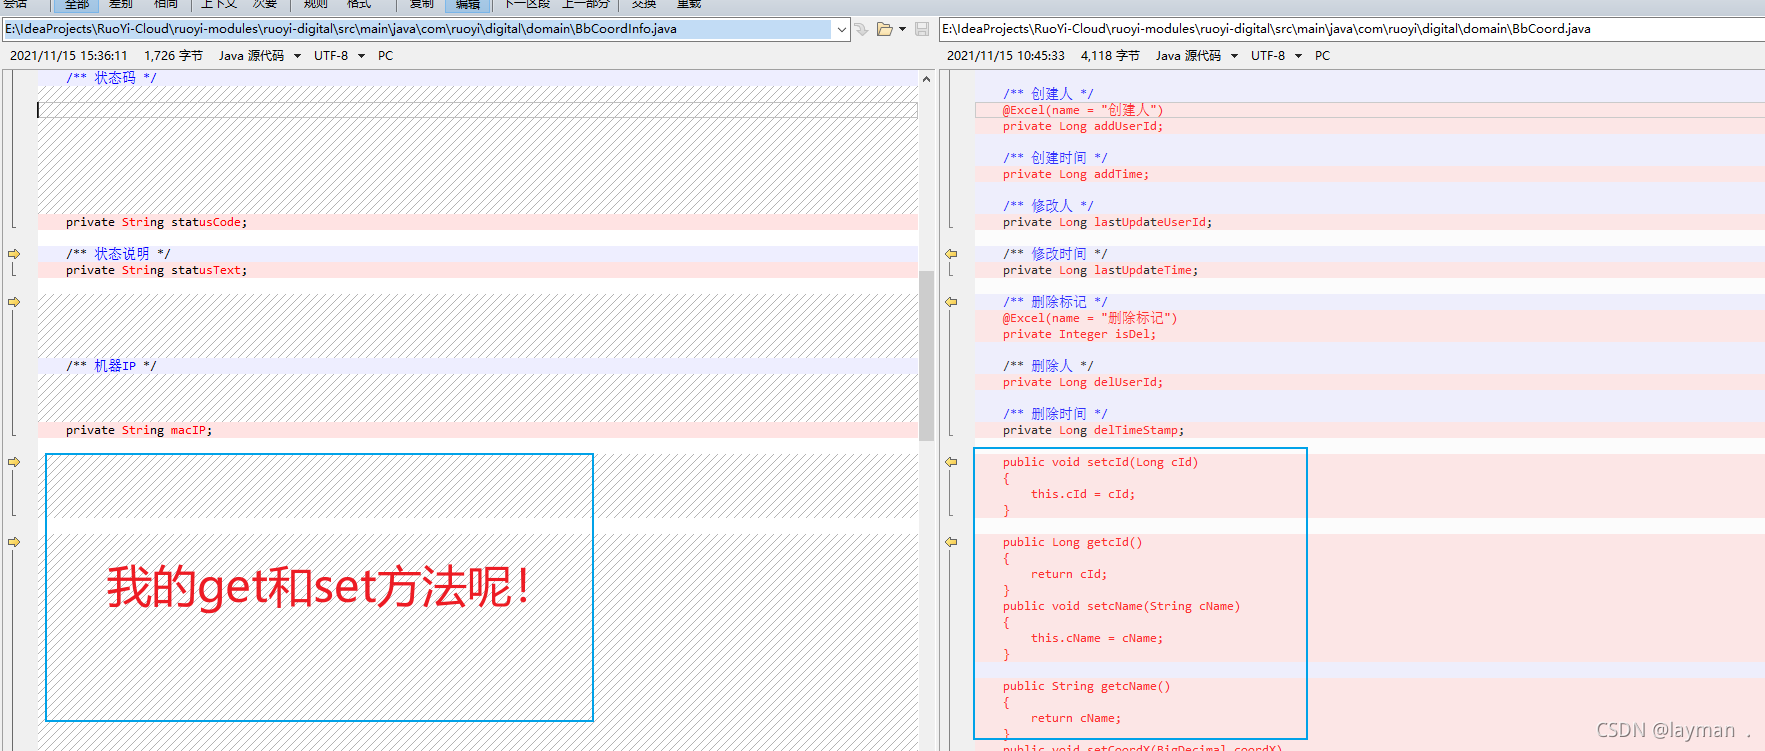Toggle the 全部 (show all) toolbar button
The height and width of the screenshot is (751, 1765).
click(76, 4)
